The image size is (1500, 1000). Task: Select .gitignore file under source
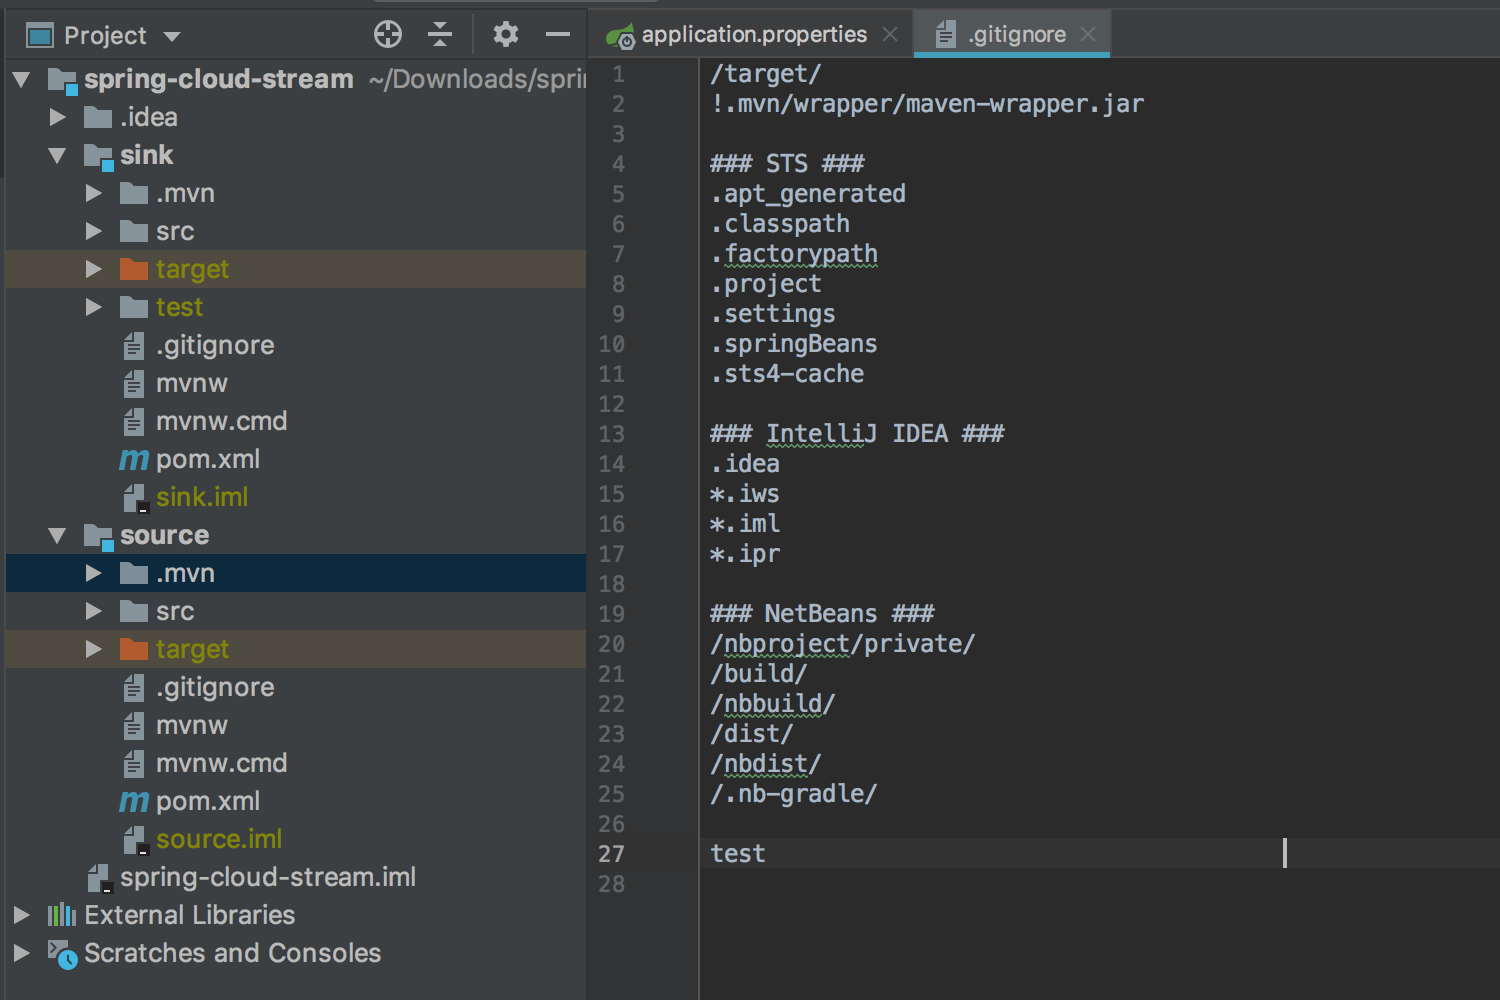(x=215, y=687)
